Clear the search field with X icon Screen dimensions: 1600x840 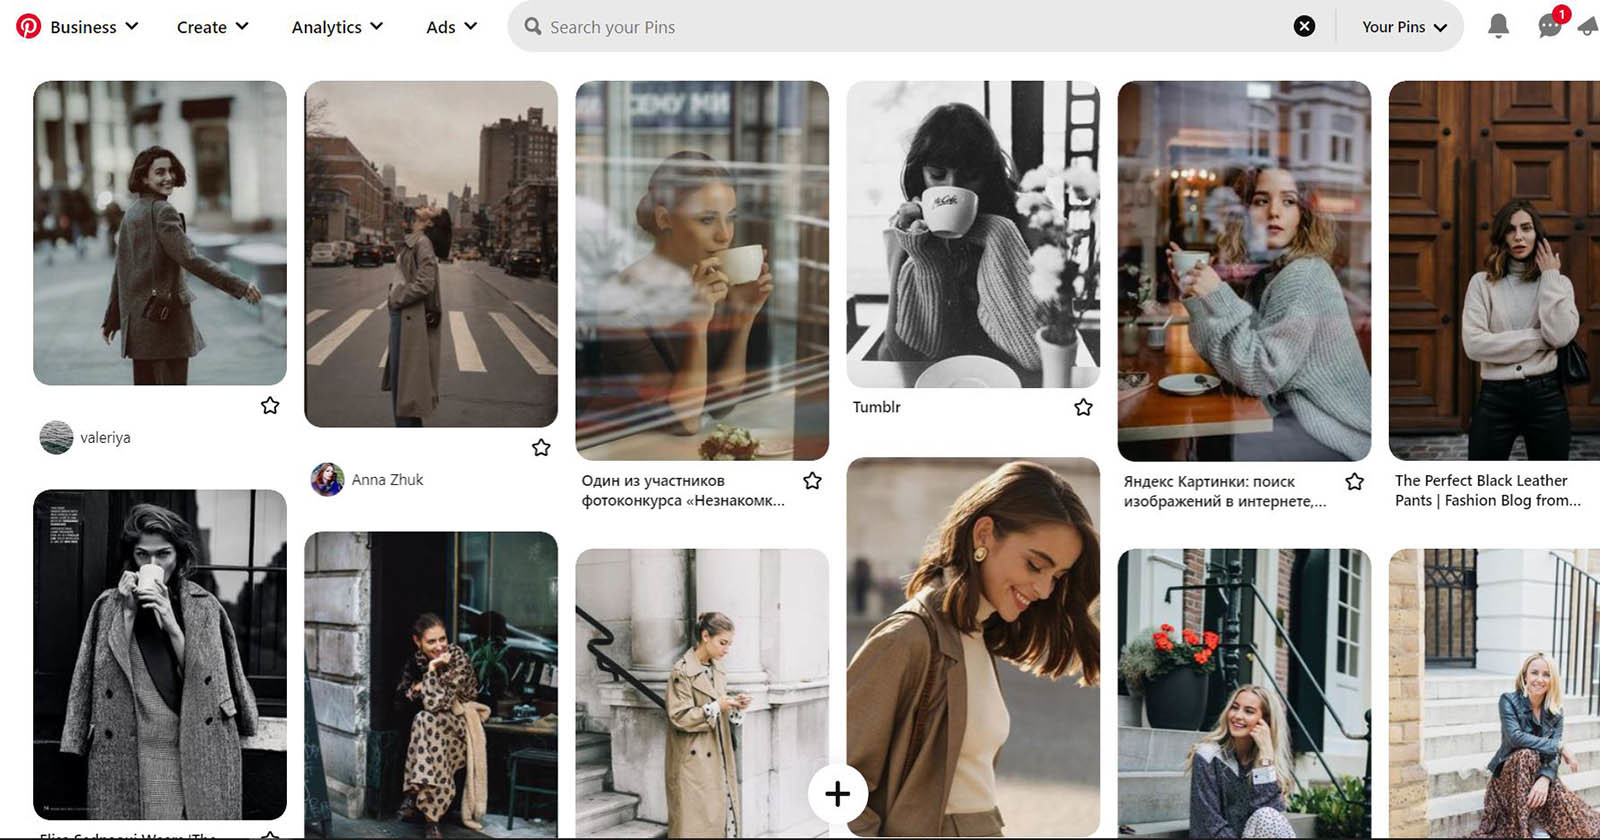(x=1304, y=26)
